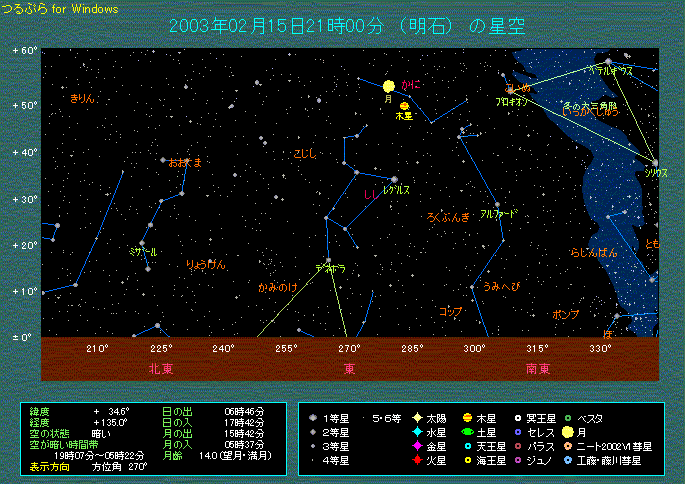
Task: Click the first magnitude star (1等星) legend icon
Action: click(313, 417)
